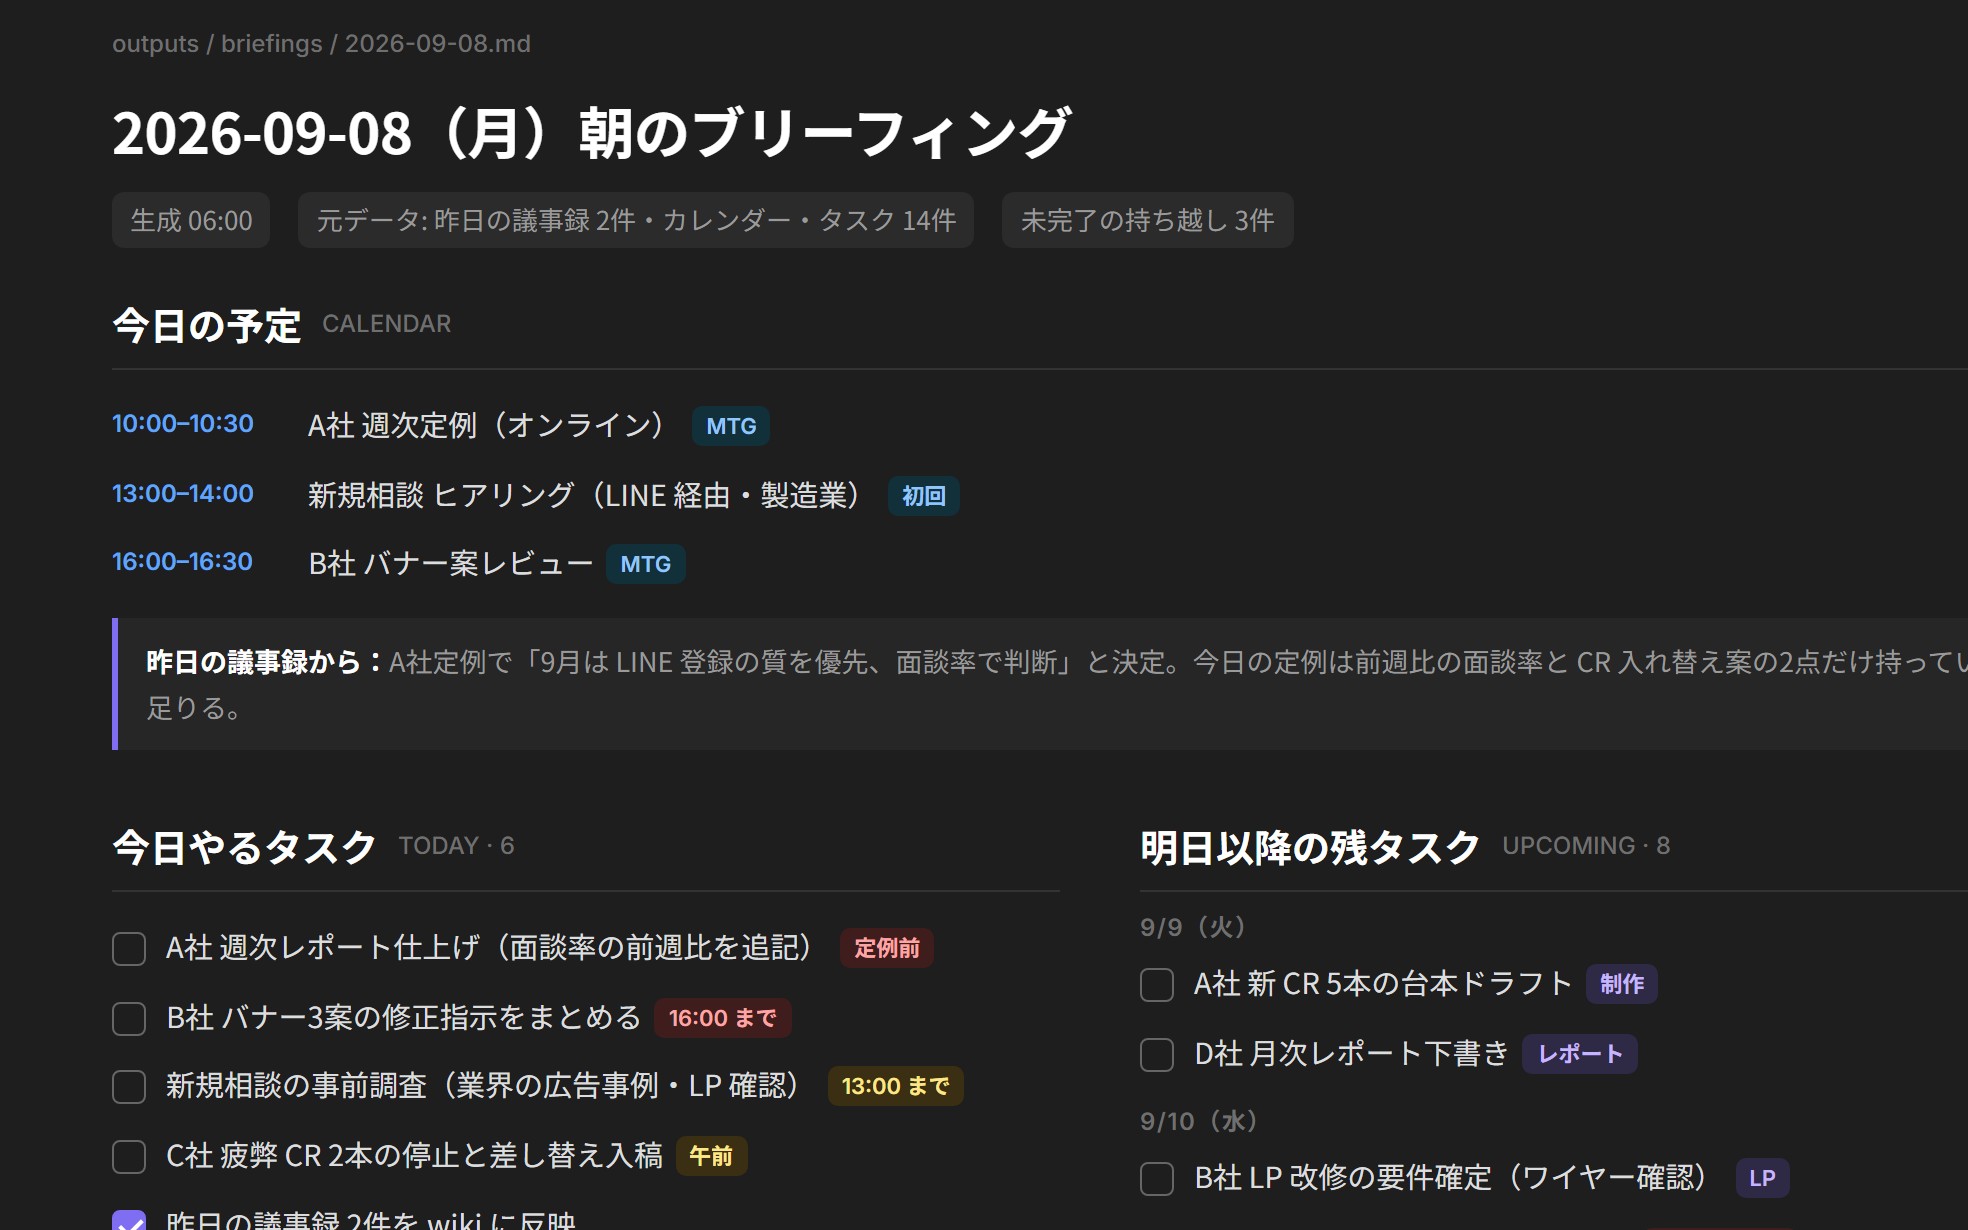Screen dimensions: 1968x1230
Task: Click the 今日やるタスク section heading
Action: pos(245,848)
